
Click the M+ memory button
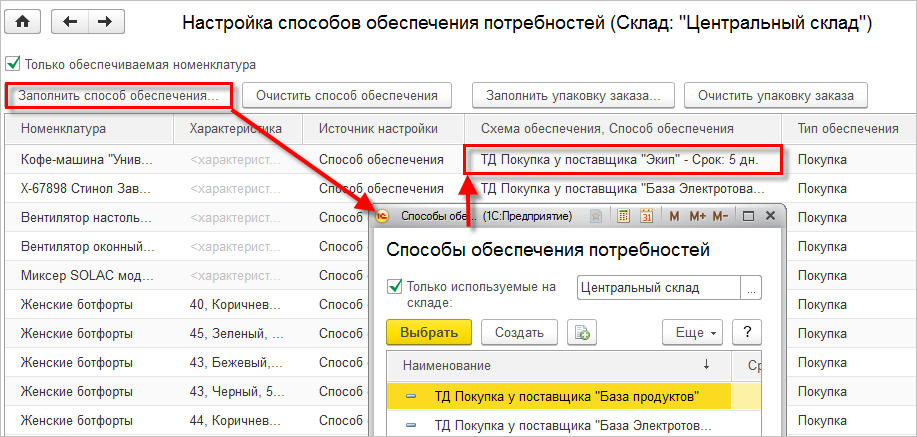[x=697, y=215]
